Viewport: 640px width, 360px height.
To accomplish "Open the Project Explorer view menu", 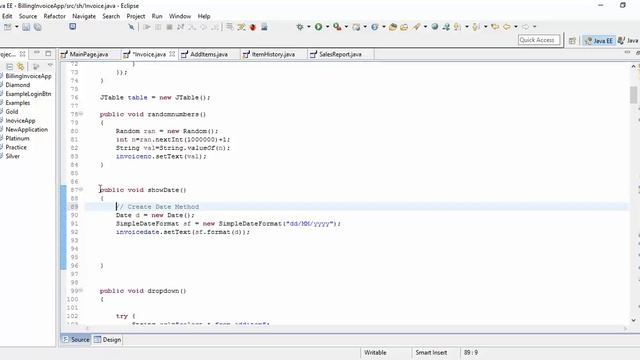I will coord(50,66).
